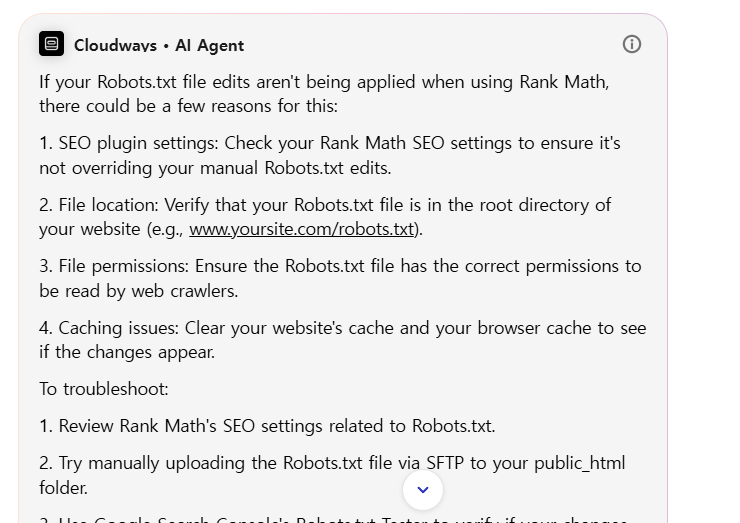Image resolution: width=740 pixels, height=523 pixels.
Task: Open the www.yoursite.com/robots.txt link
Action: click(x=301, y=229)
